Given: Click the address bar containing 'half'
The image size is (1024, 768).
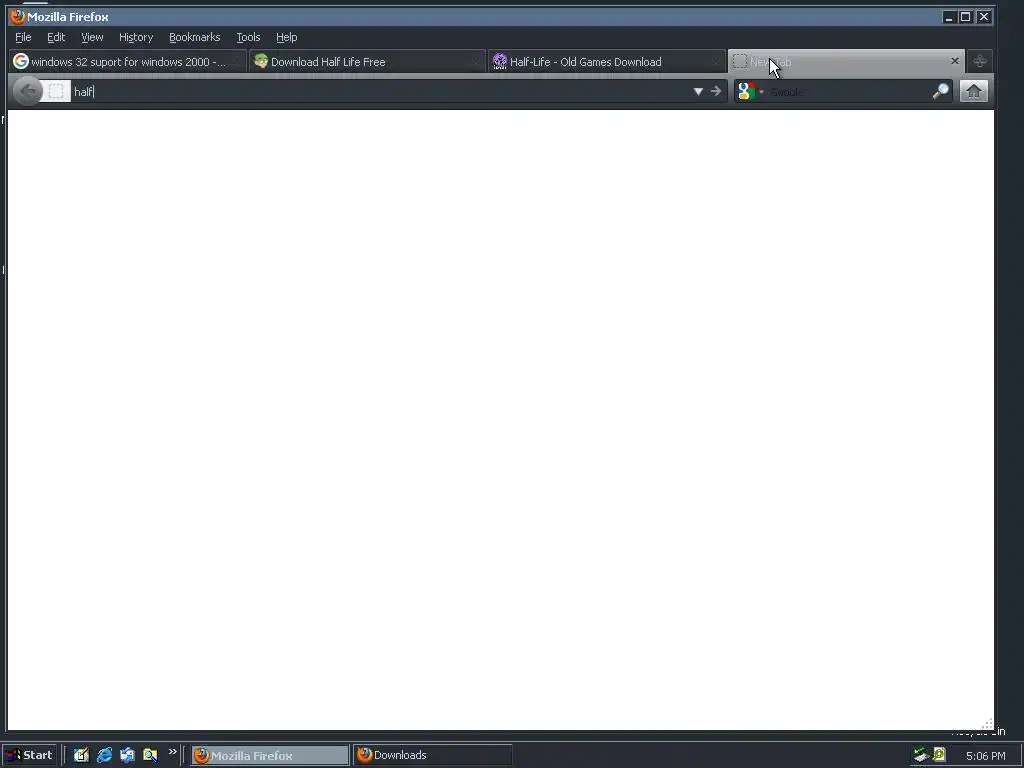Looking at the screenshot, I should [381, 91].
